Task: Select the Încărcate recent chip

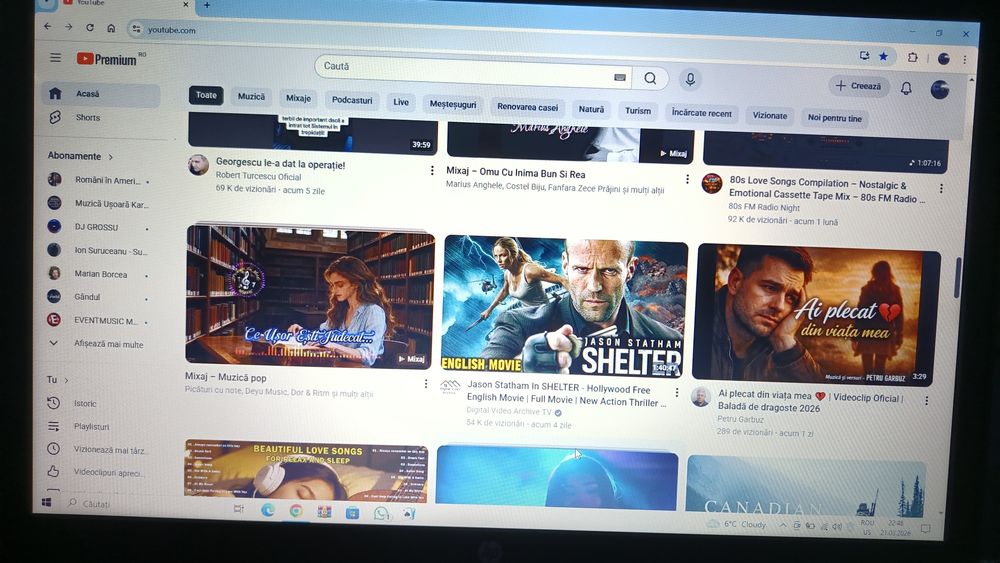Action: pos(702,113)
